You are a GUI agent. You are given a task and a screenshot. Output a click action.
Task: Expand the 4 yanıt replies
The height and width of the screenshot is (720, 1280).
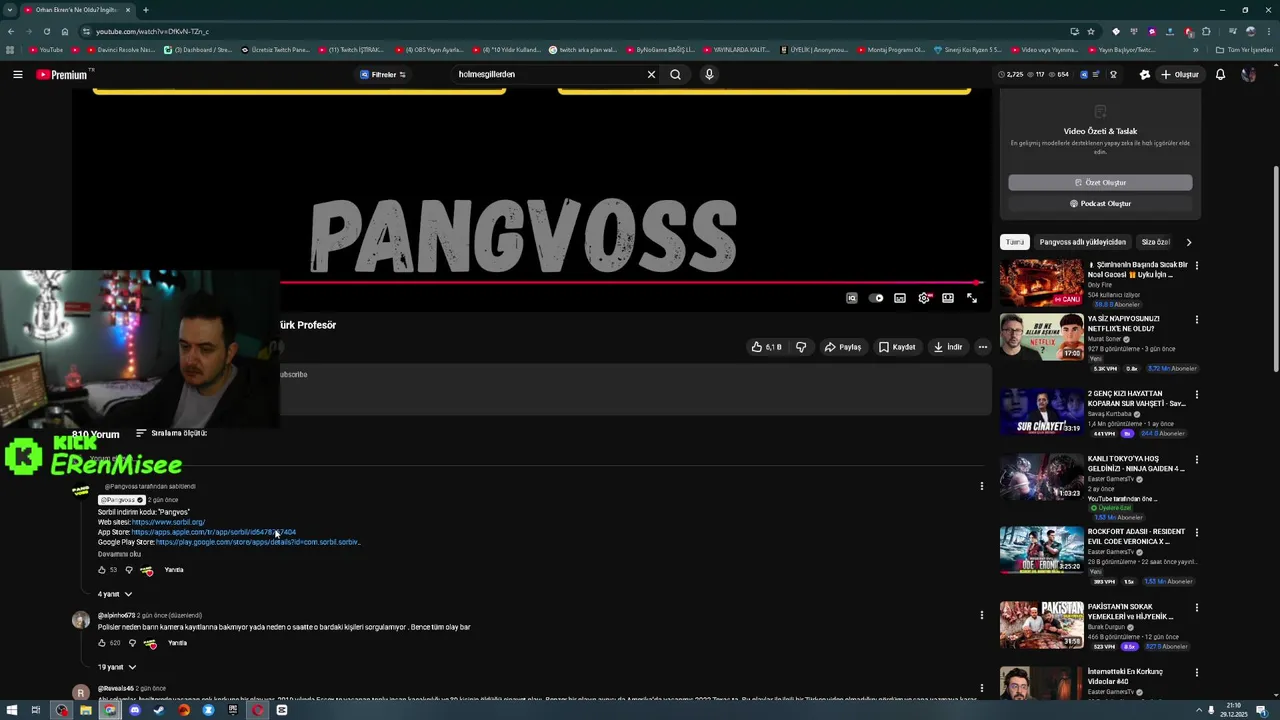coord(115,594)
